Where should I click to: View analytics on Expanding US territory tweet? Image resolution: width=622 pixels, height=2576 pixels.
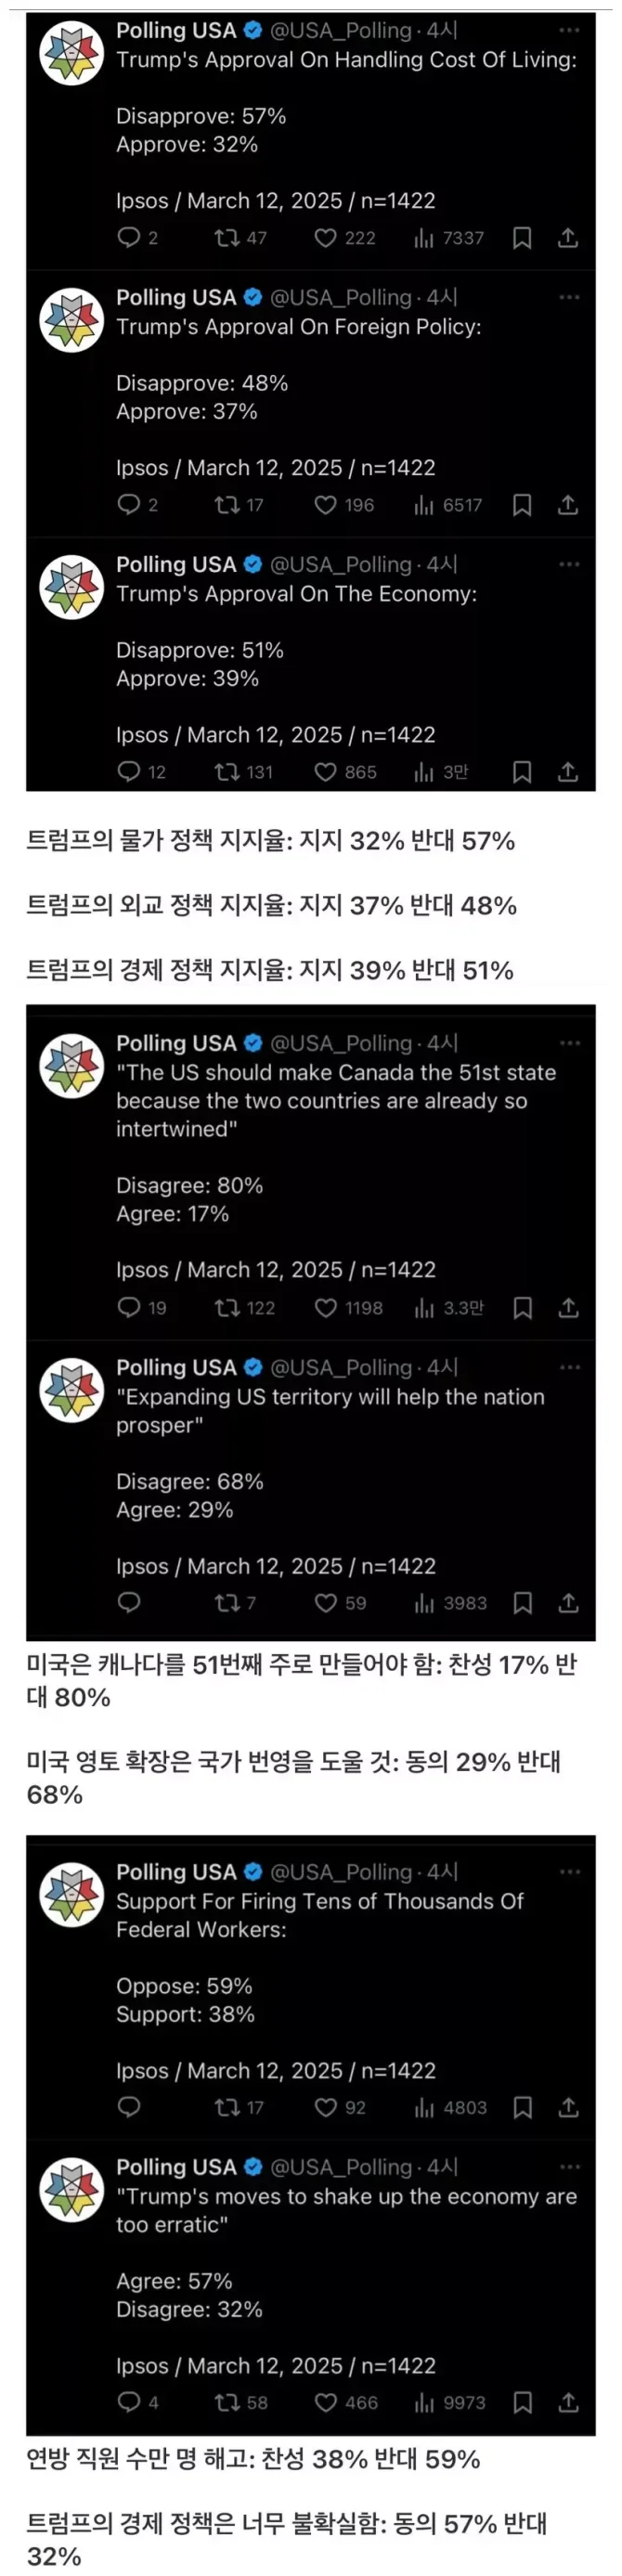(x=450, y=1604)
